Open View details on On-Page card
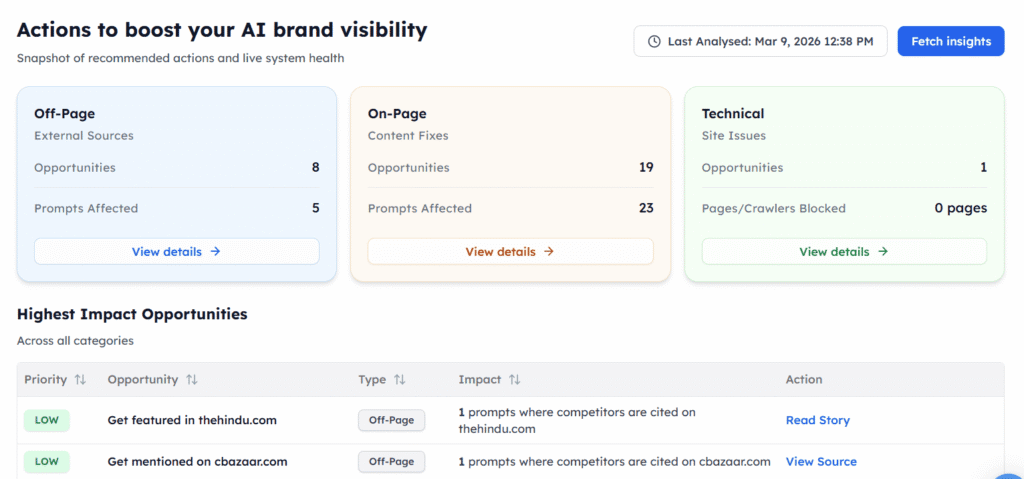This screenshot has width=1024, height=479. click(x=510, y=252)
